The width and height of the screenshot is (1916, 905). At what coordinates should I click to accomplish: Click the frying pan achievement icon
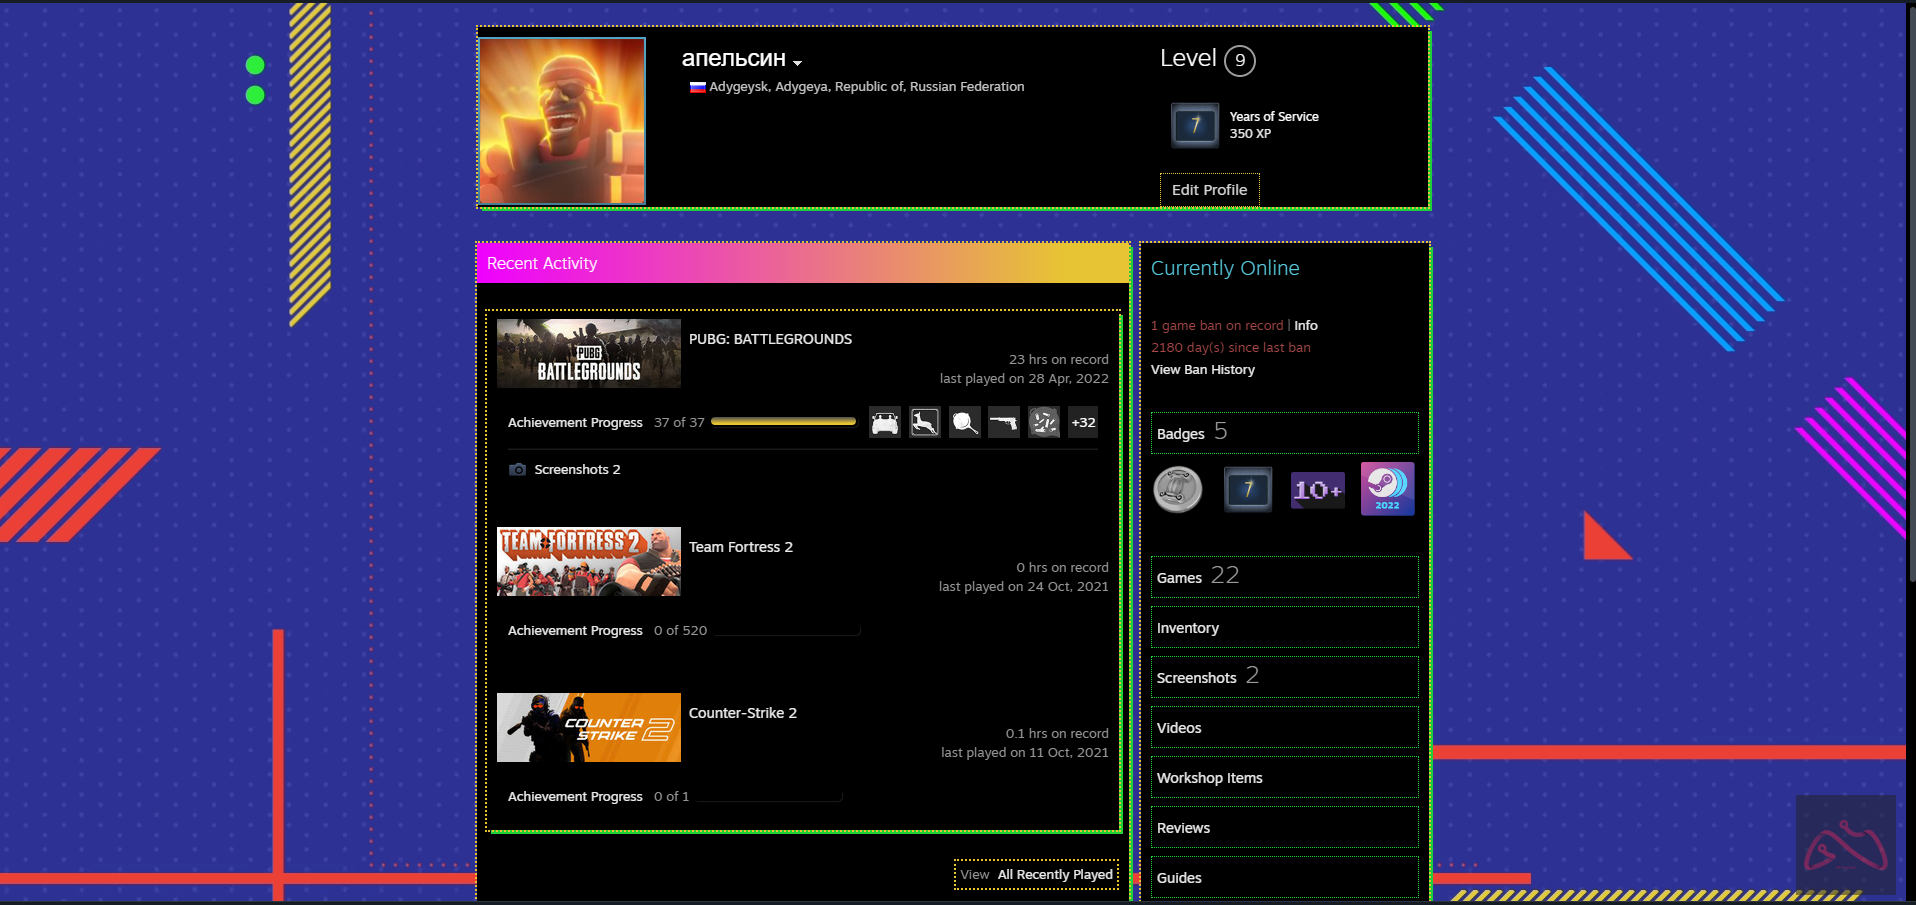[964, 423]
